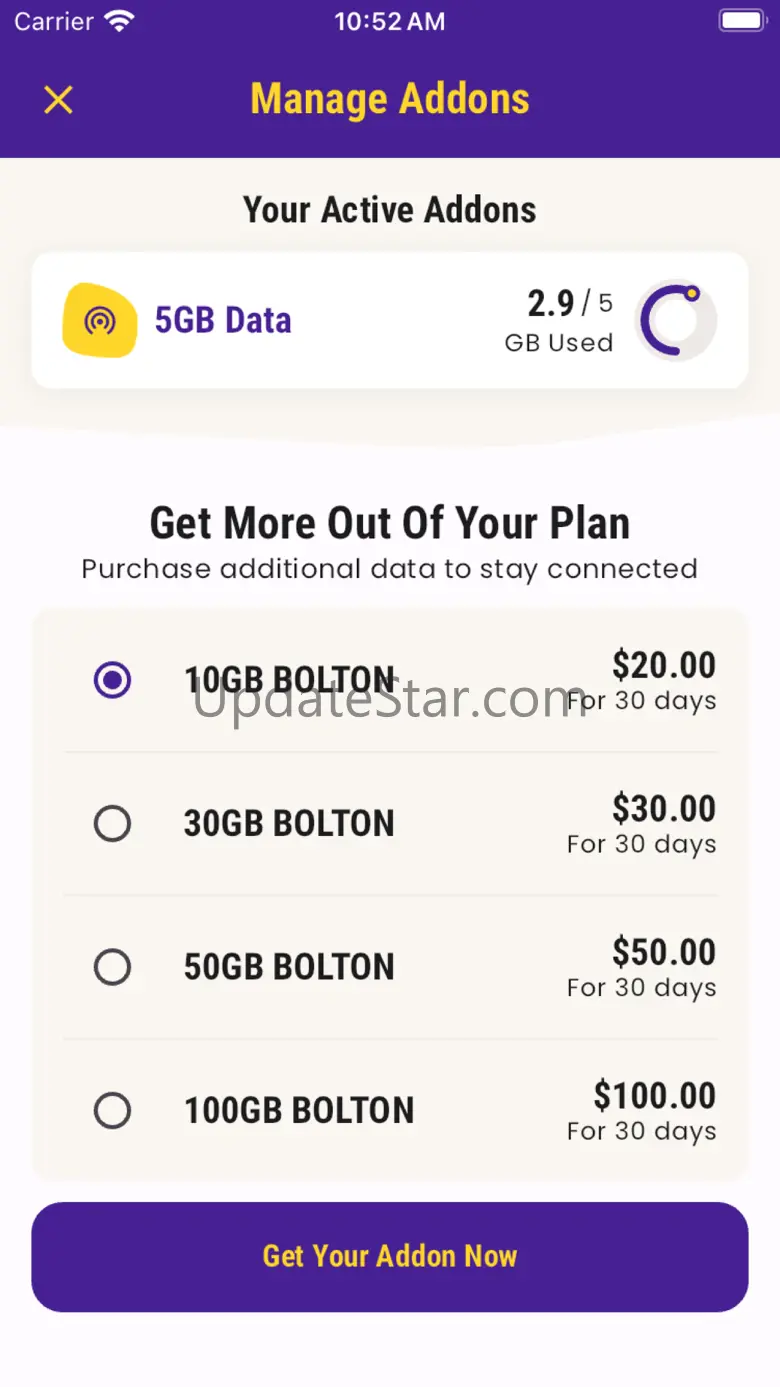Tap the $100.00 price for 100GB
Viewport: 780px width, 1387px height.
point(655,1096)
